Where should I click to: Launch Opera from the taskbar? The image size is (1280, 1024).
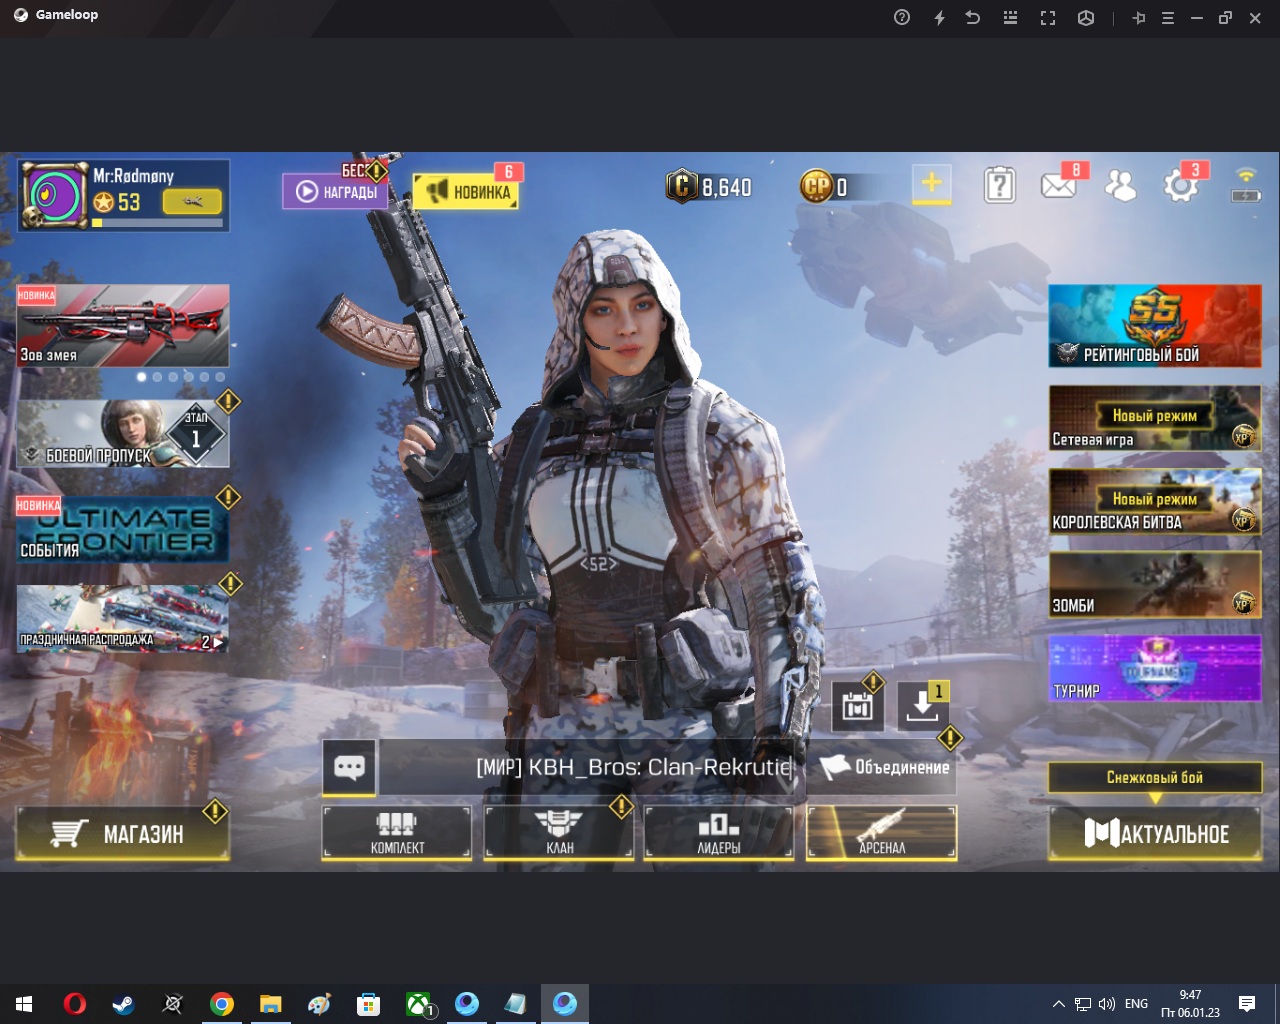74,1004
